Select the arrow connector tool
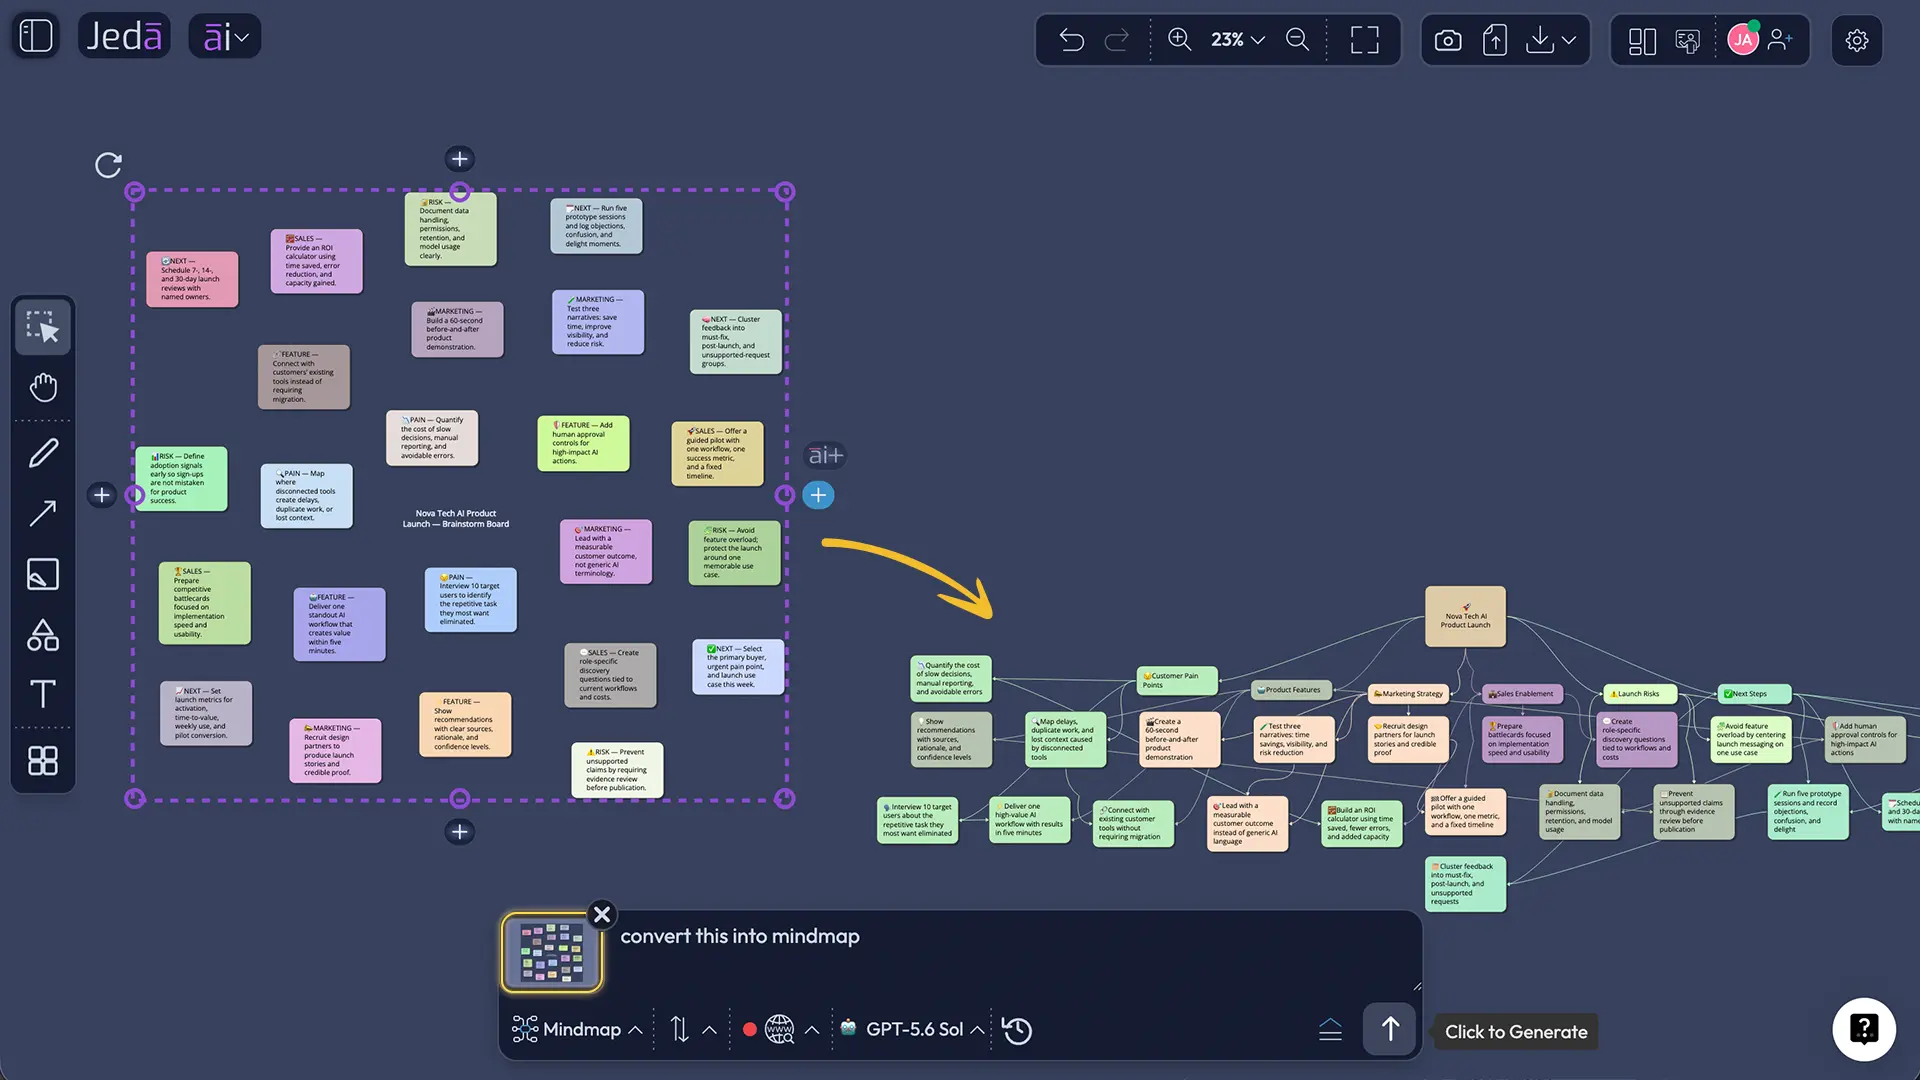The height and width of the screenshot is (1080, 1920). [x=43, y=514]
